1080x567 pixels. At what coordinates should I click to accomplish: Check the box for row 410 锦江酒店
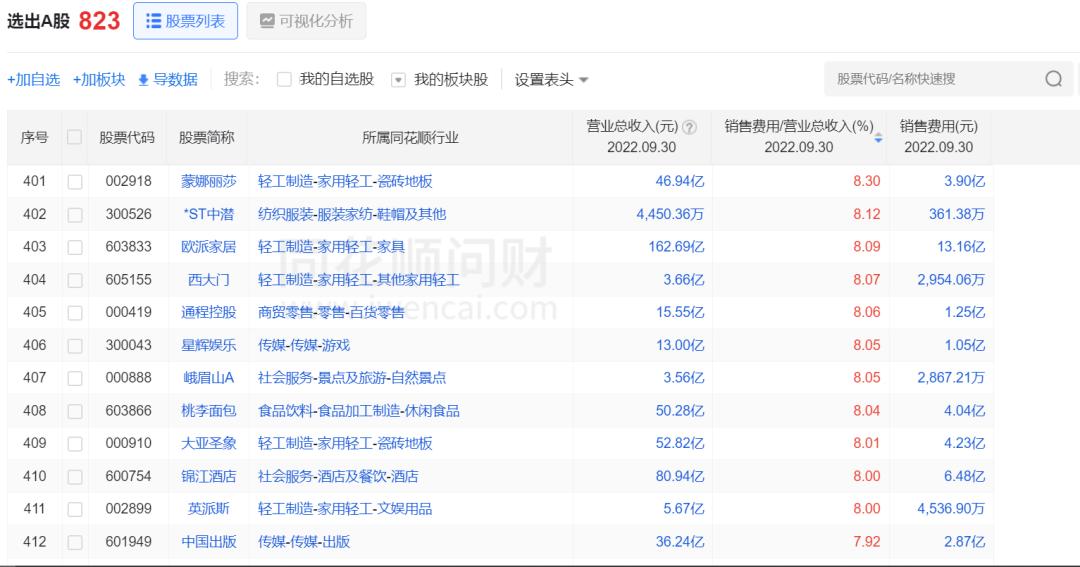click(x=75, y=477)
